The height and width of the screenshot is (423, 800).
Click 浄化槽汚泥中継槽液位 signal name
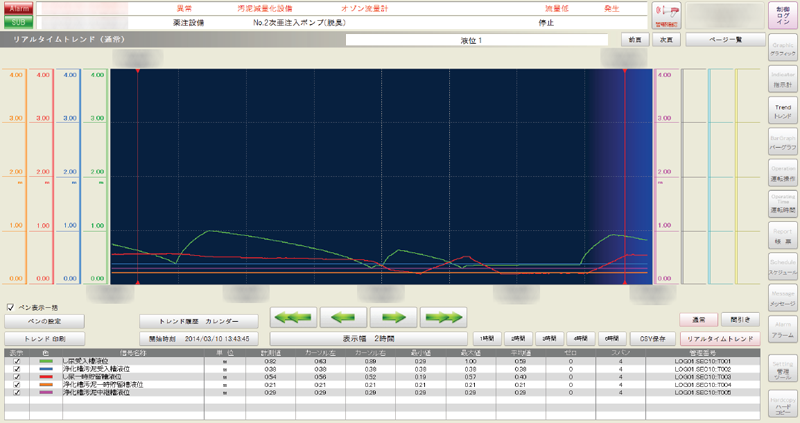96,392
